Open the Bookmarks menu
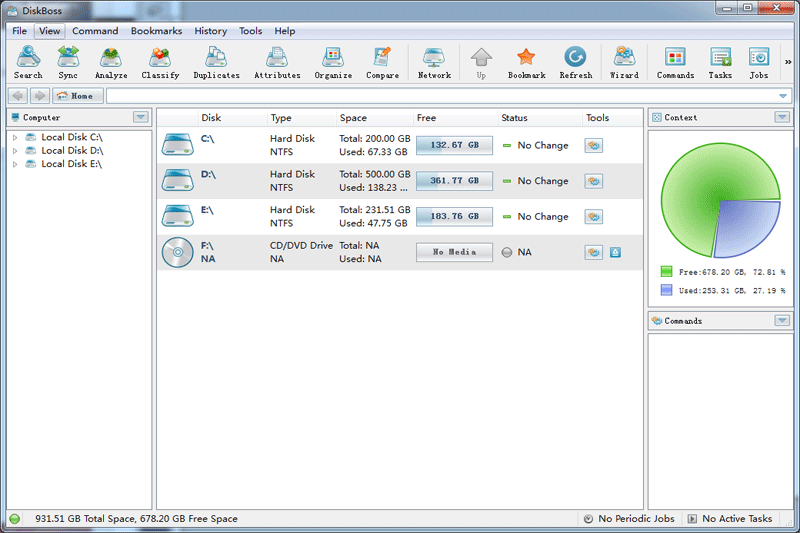Image resolution: width=800 pixels, height=533 pixels. click(156, 31)
